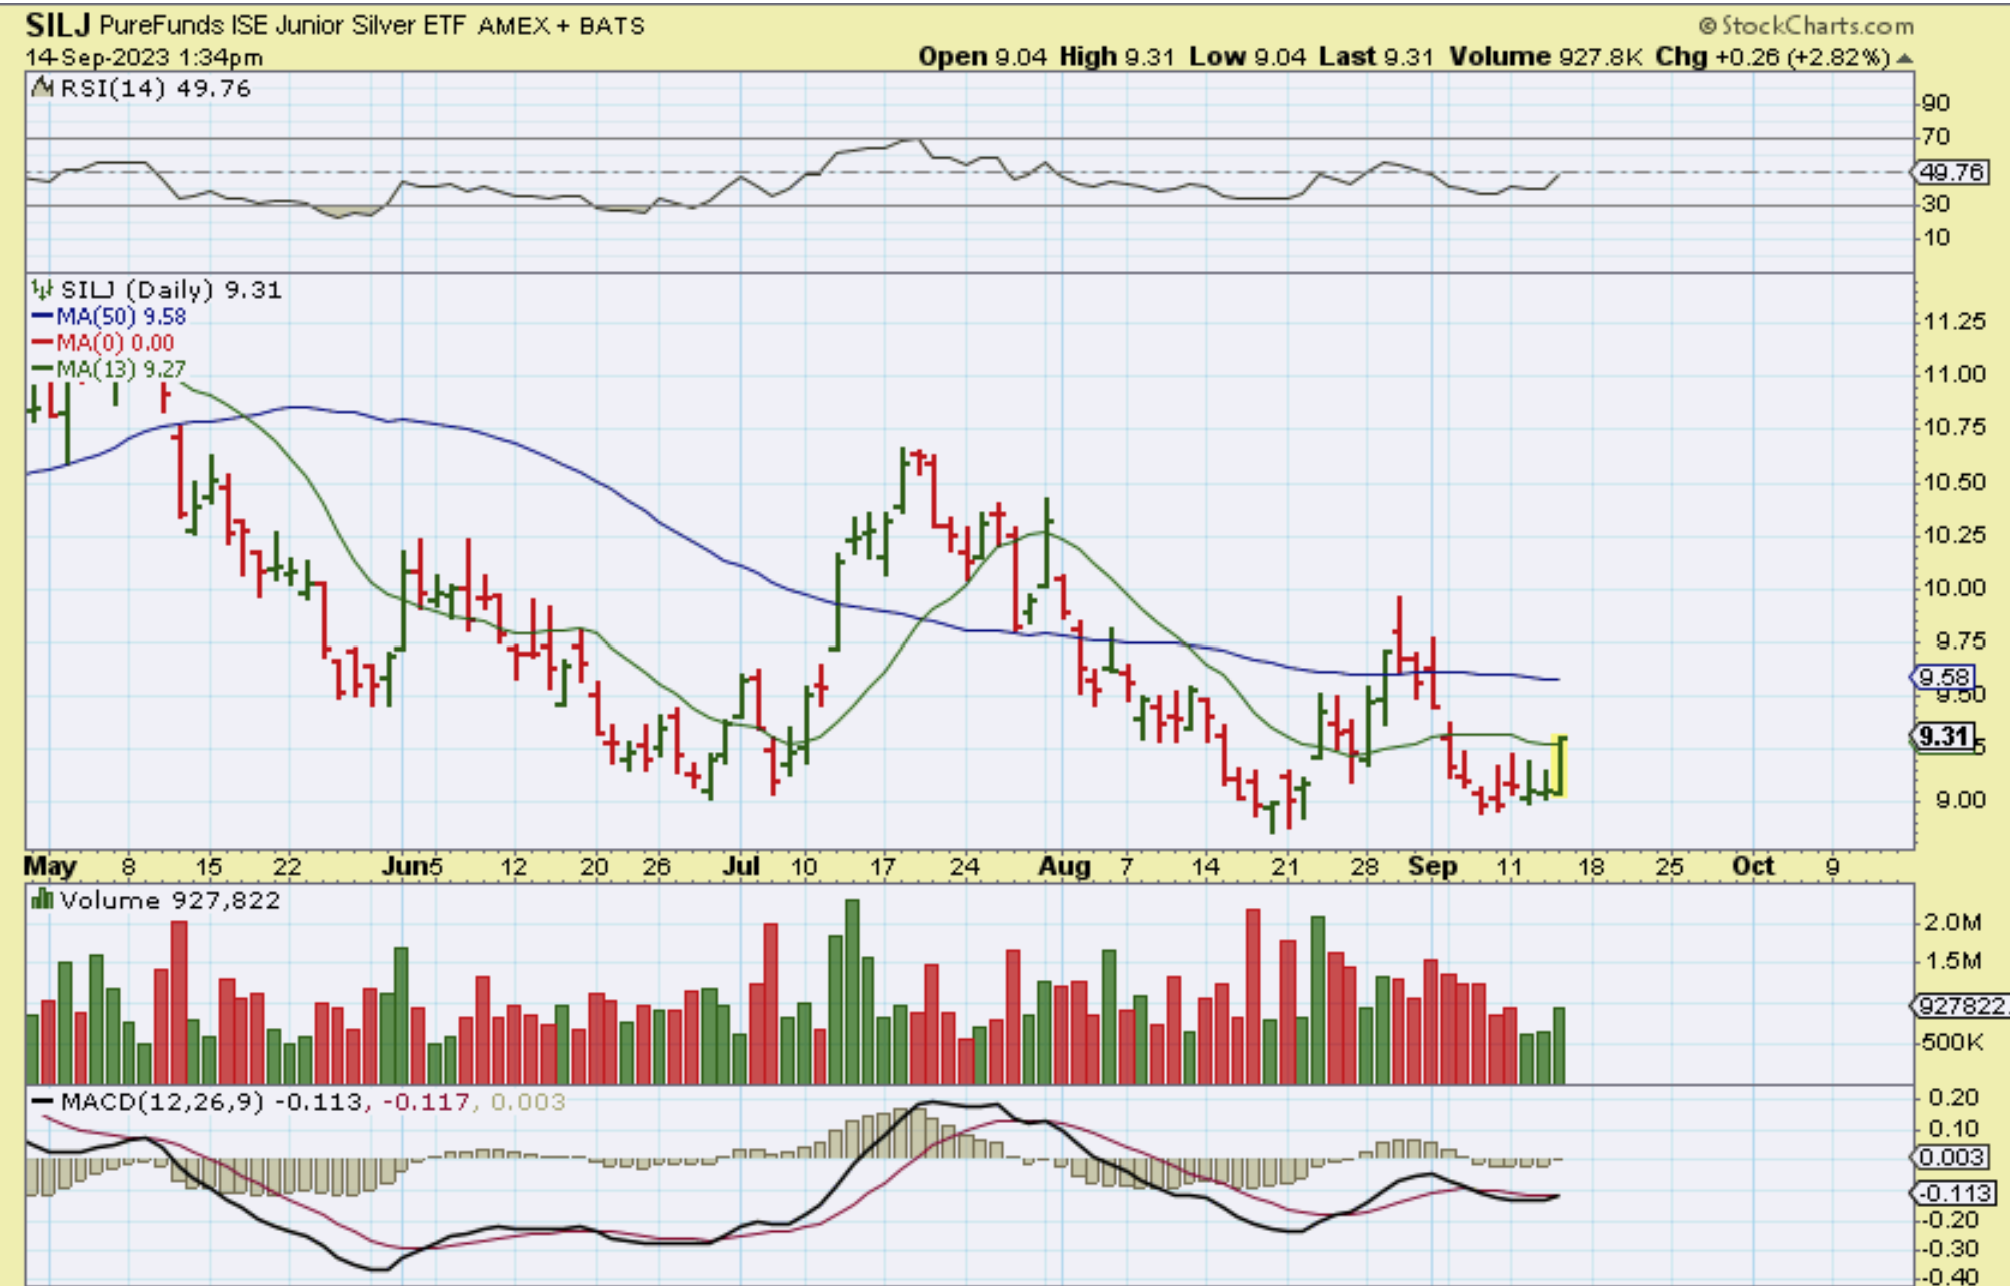Click the green Volume bars legend icon

click(42, 900)
